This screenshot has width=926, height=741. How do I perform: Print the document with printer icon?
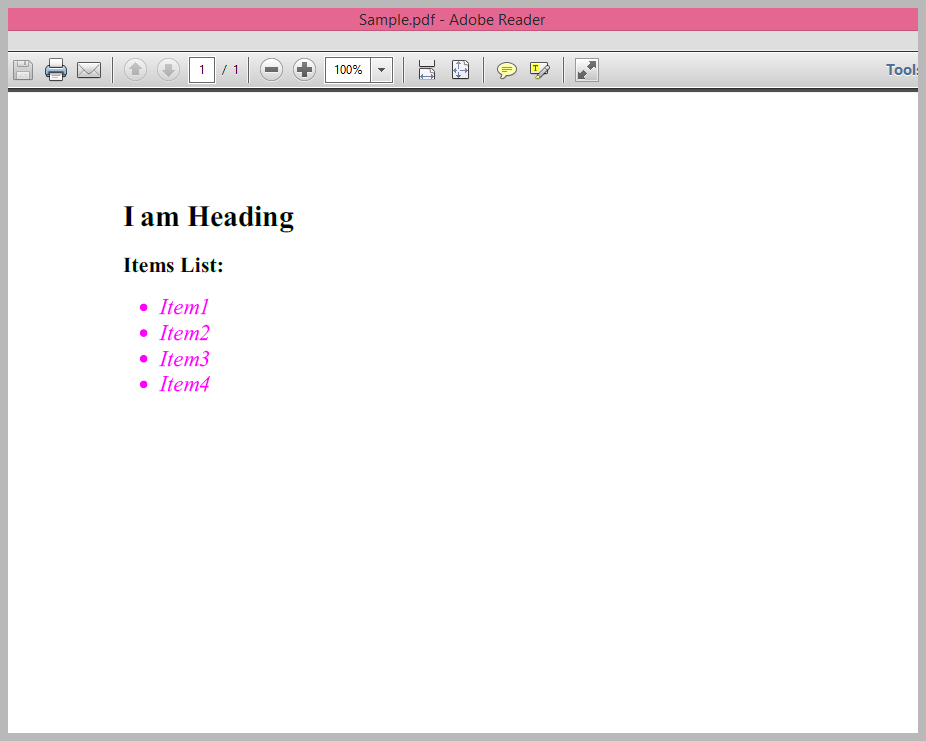(x=56, y=70)
